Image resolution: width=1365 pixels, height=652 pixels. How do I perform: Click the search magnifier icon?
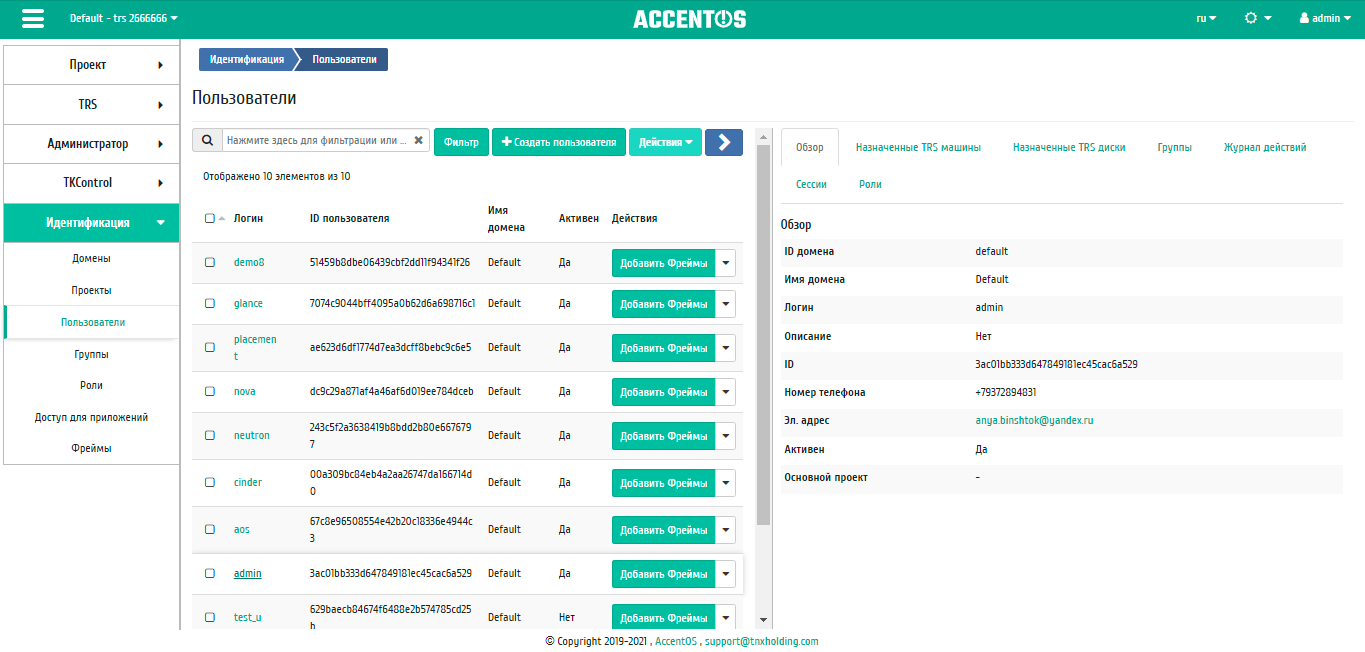(207, 141)
